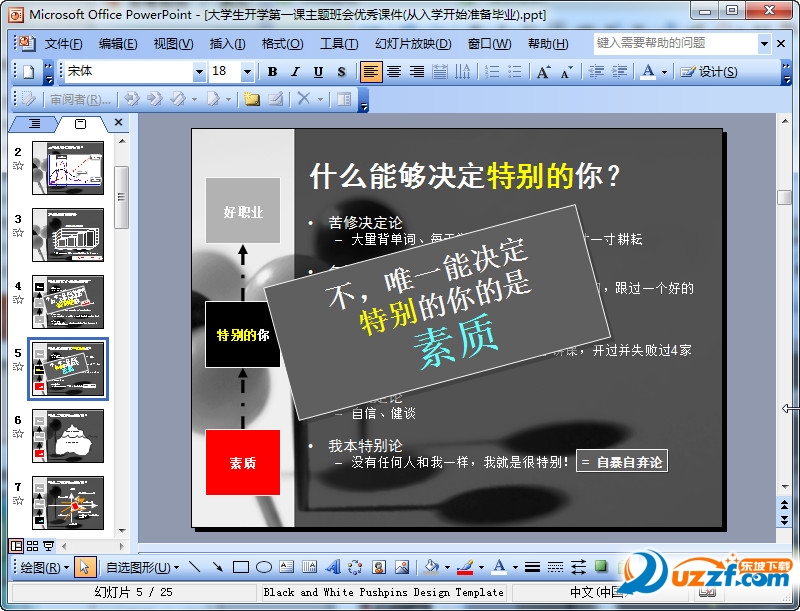Select slide 6 thumbnail
Screen dimensions: 800x611
point(68,436)
